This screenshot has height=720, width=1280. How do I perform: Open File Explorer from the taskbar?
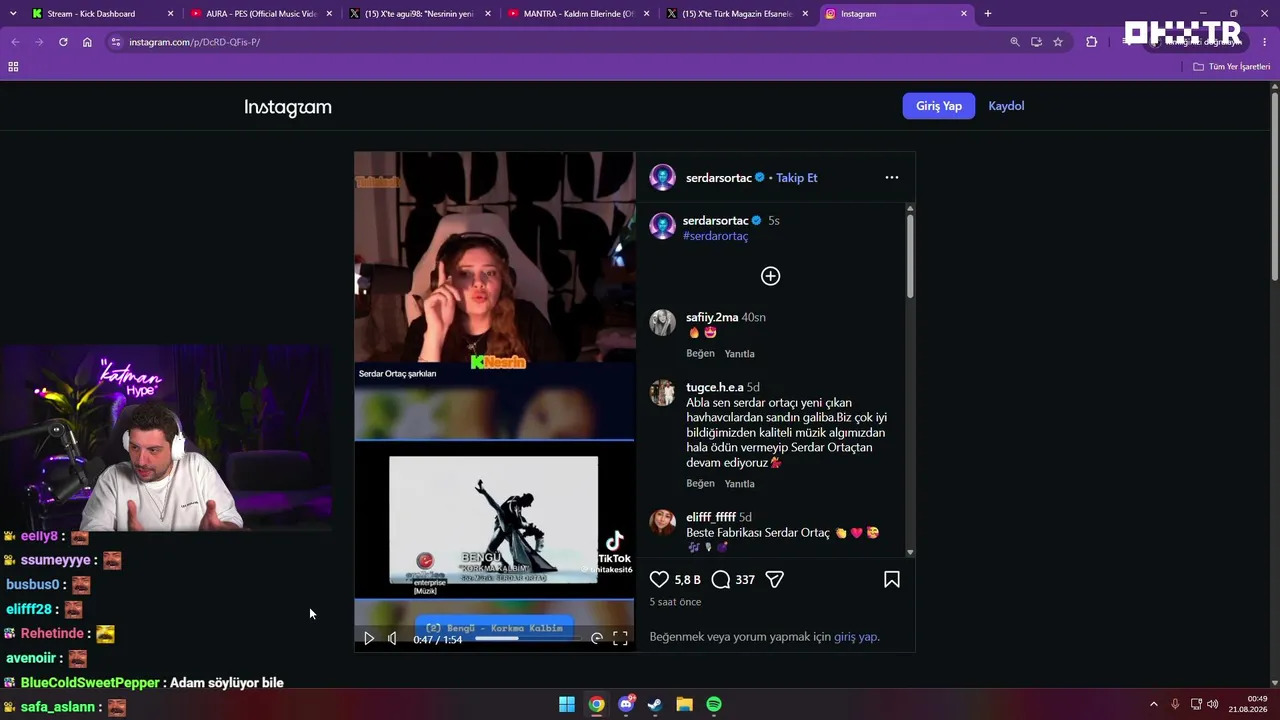tap(685, 705)
